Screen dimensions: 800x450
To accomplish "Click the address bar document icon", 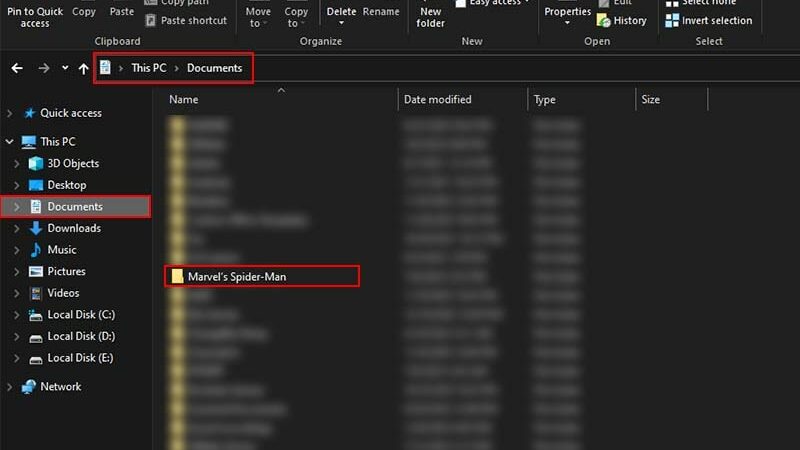I will click(x=105, y=67).
